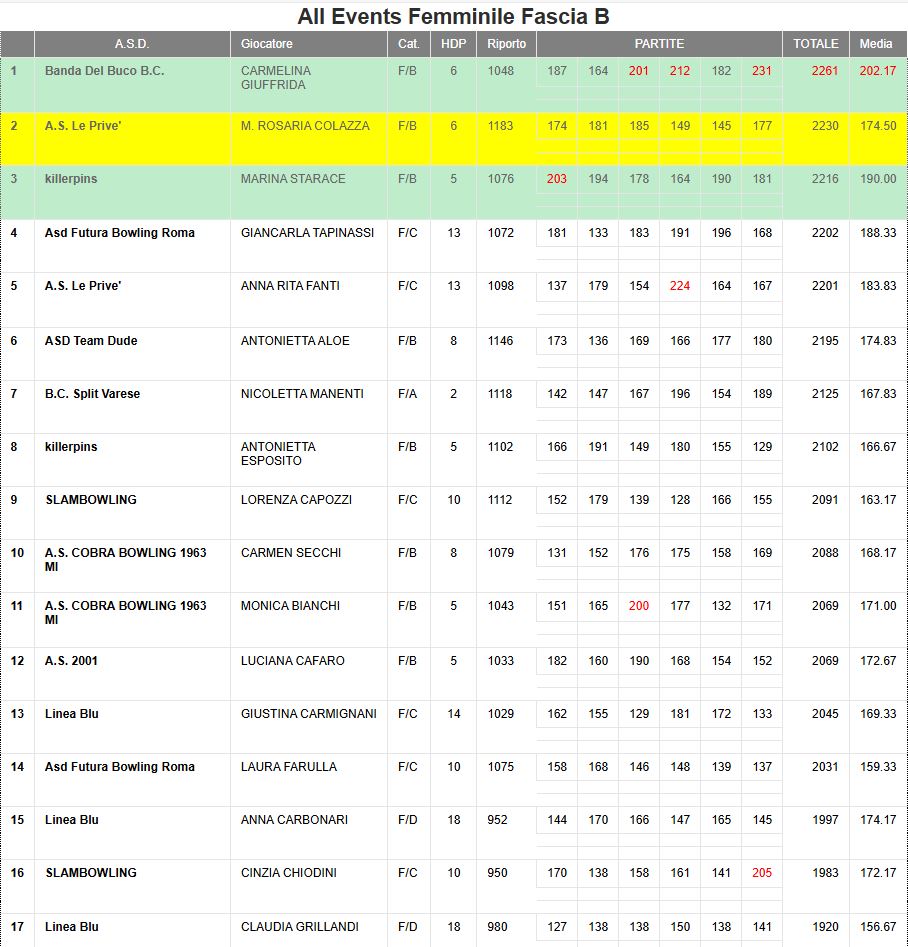This screenshot has width=908, height=947.
Task: Select player LORENZA CAPOZZI
Action: pyautogui.click(x=296, y=500)
